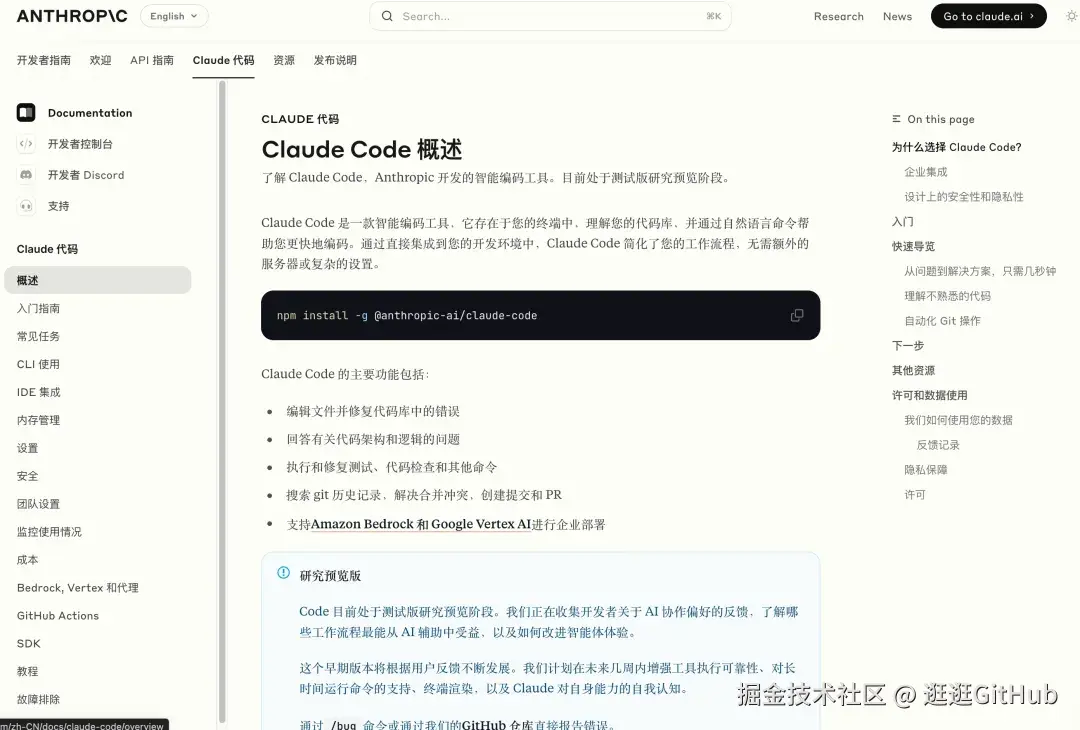Open 内存管理 in the sidebar
The height and width of the screenshot is (730, 1080).
(x=39, y=420)
